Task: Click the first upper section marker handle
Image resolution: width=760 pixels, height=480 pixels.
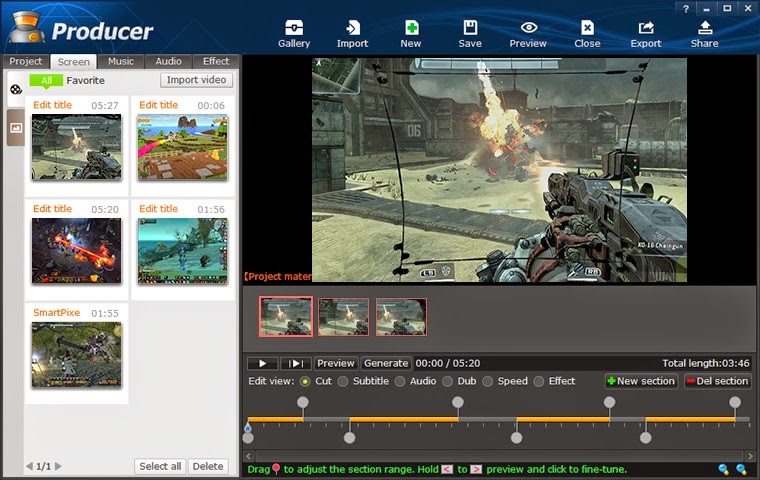Action: point(302,402)
